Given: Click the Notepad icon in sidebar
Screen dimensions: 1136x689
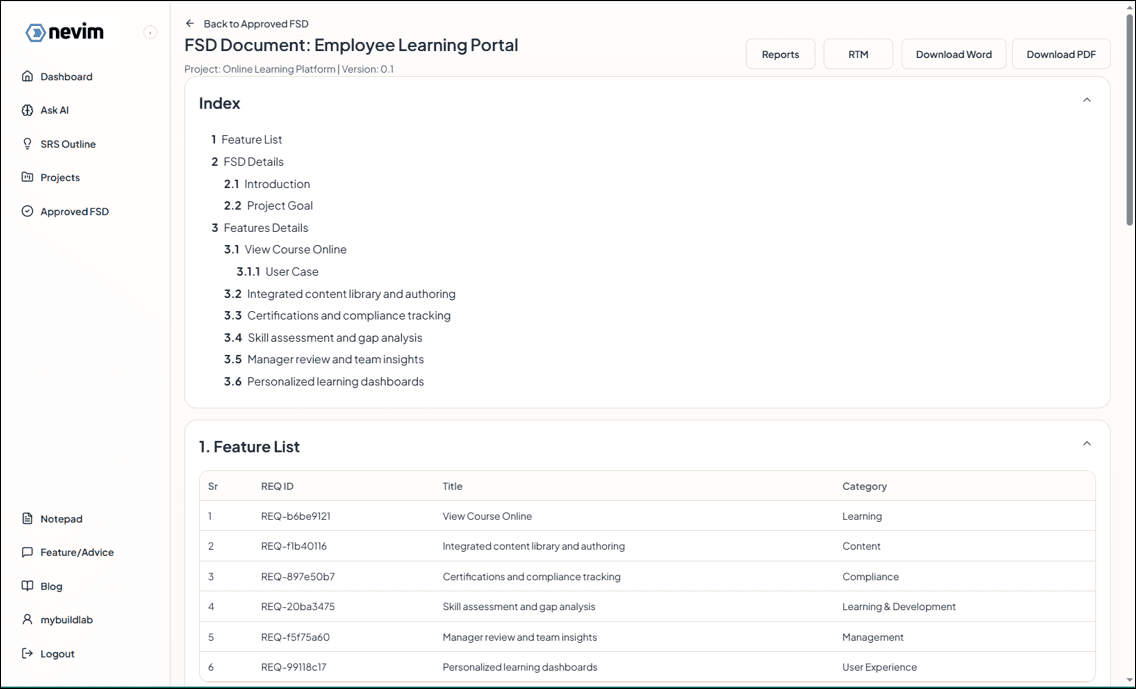Looking at the screenshot, I should coord(28,519).
